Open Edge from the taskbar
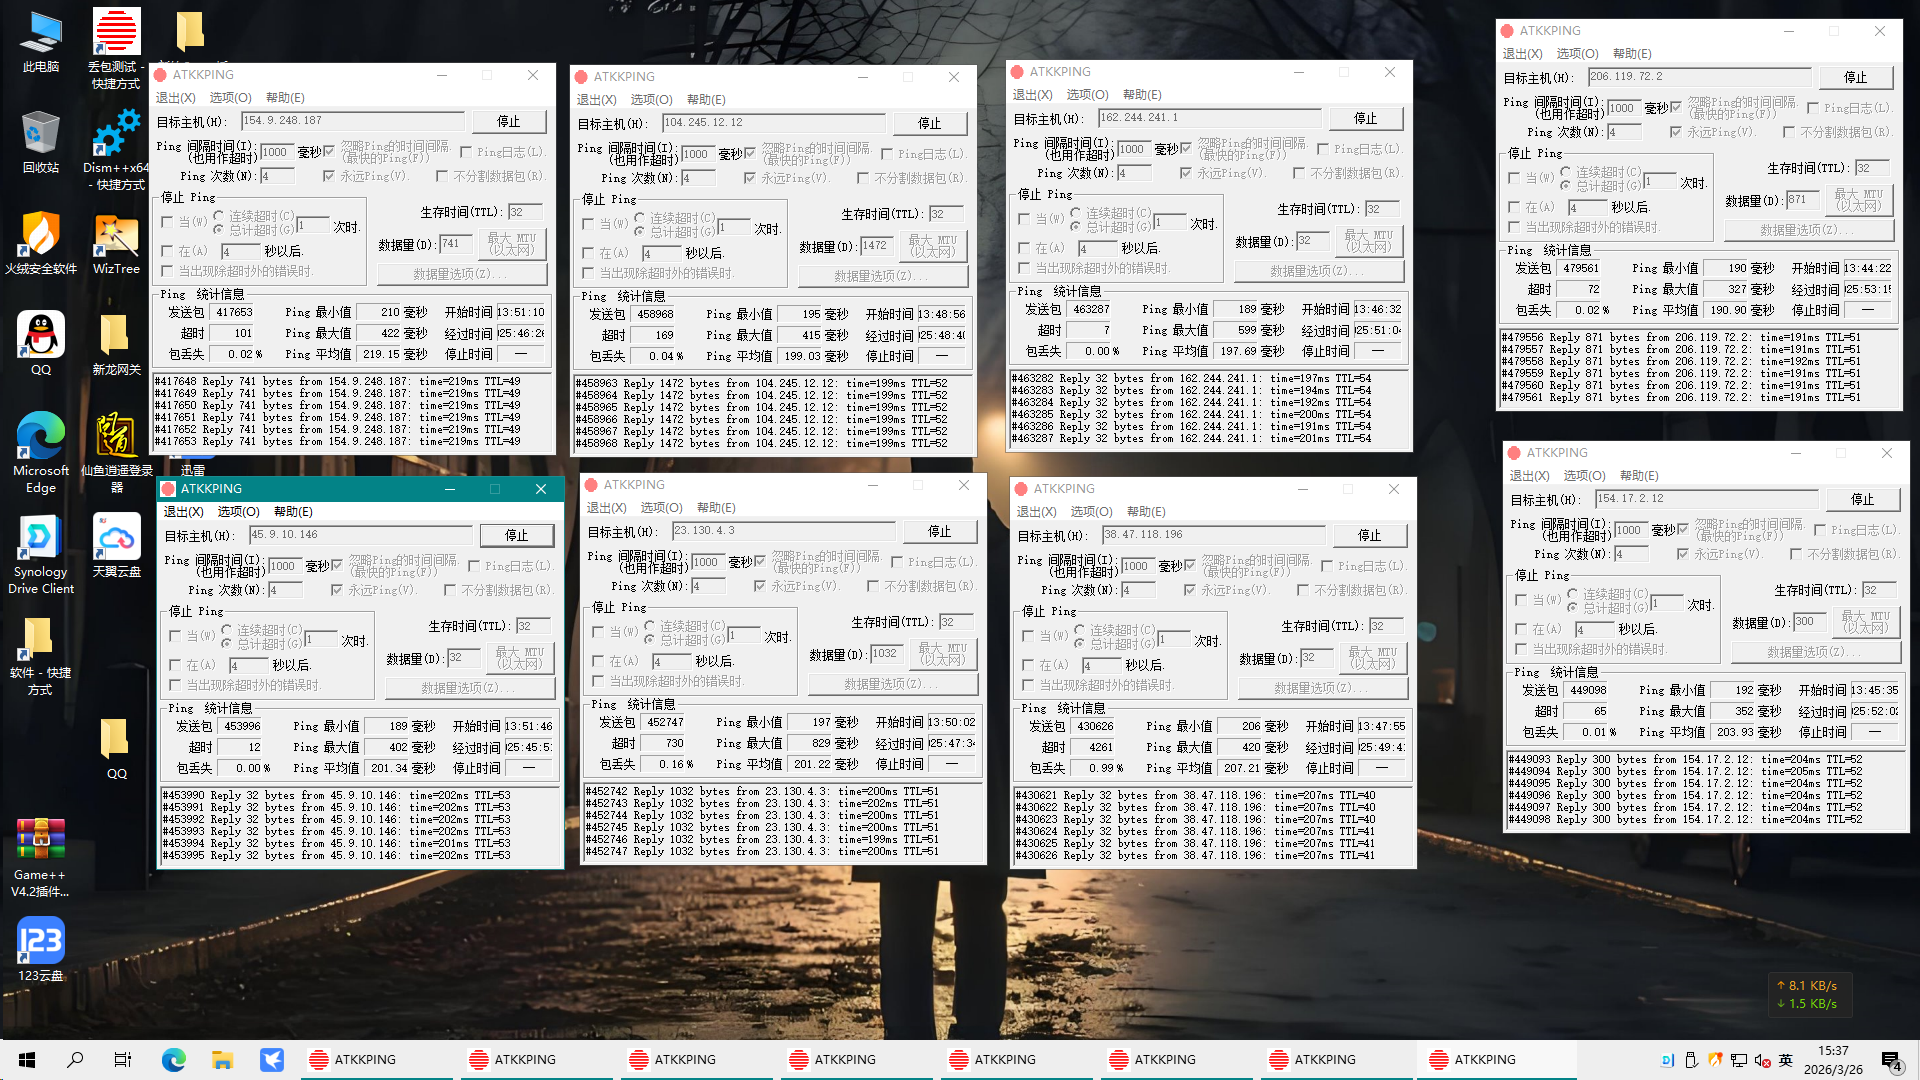 tap(174, 1060)
